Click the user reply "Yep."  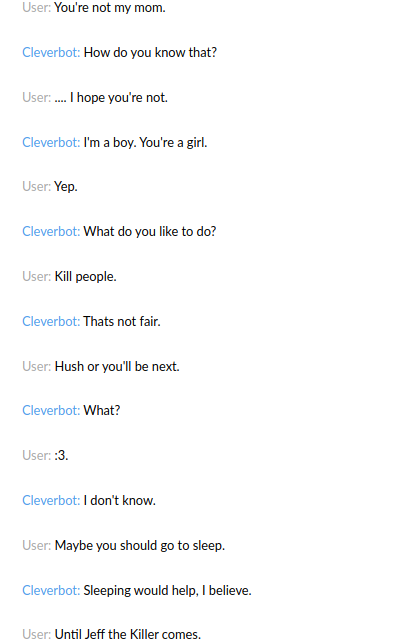[x=65, y=187]
